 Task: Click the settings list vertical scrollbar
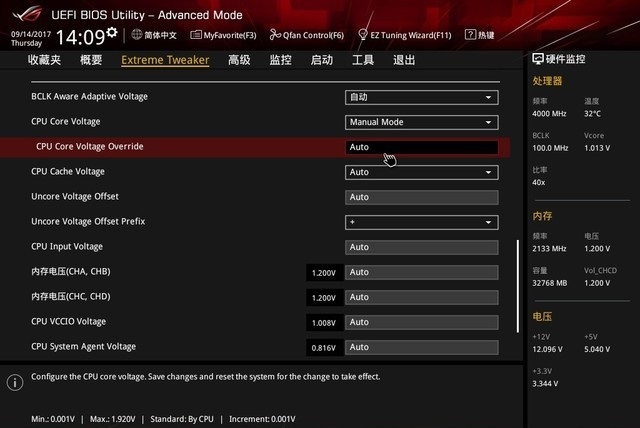tap(517, 285)
